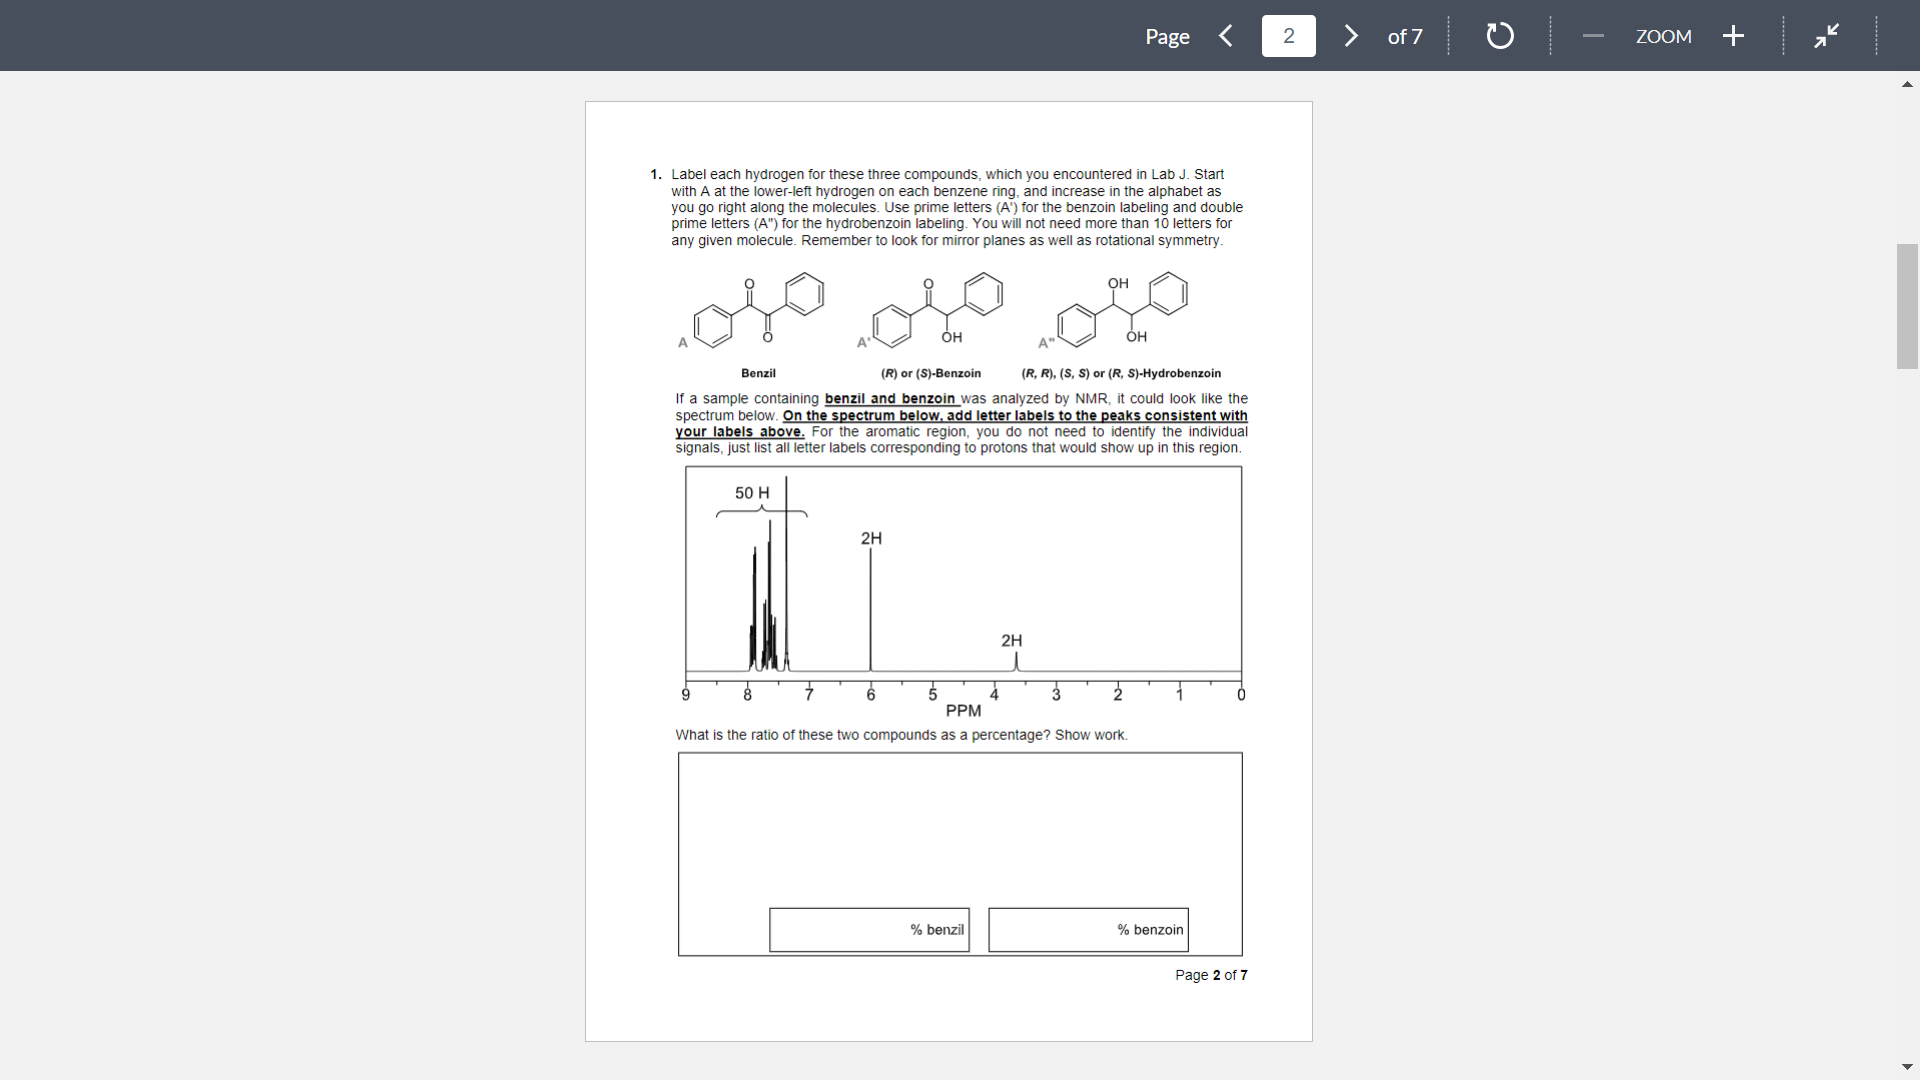Click the question 1 instruction text
Viewport: 1920px width, 1080px height.
click(x=950, y=207)
